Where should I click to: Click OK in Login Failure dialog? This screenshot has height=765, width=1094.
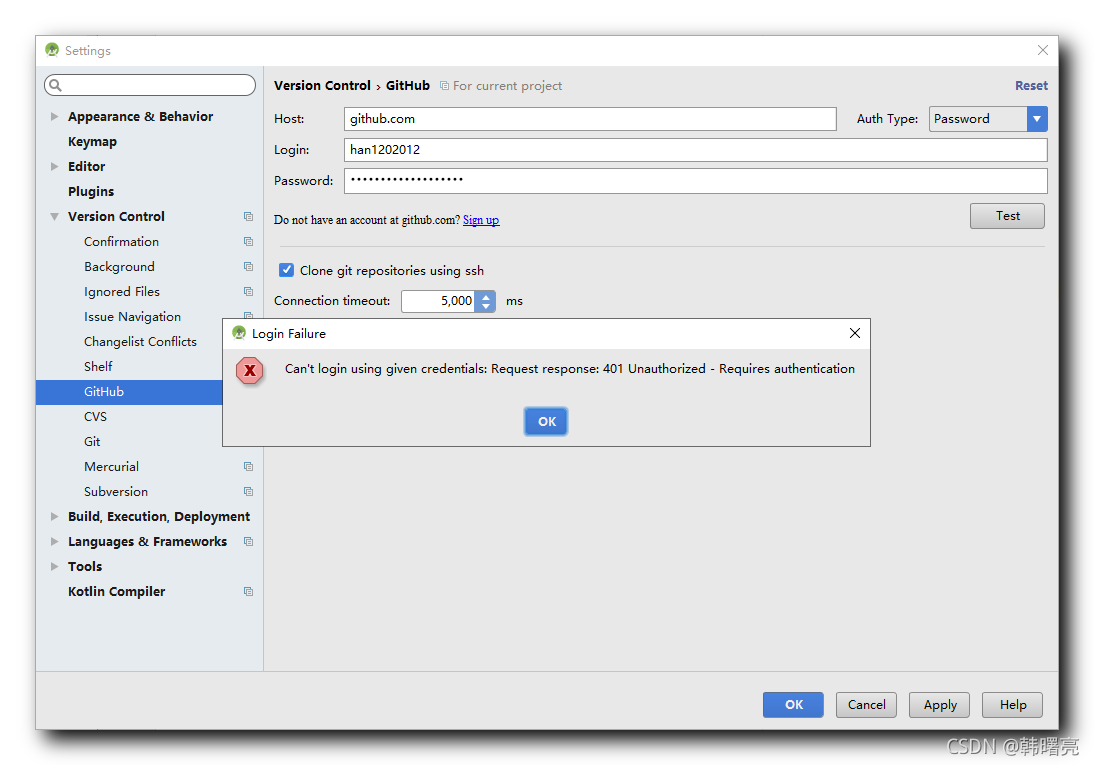pos(546,422)
